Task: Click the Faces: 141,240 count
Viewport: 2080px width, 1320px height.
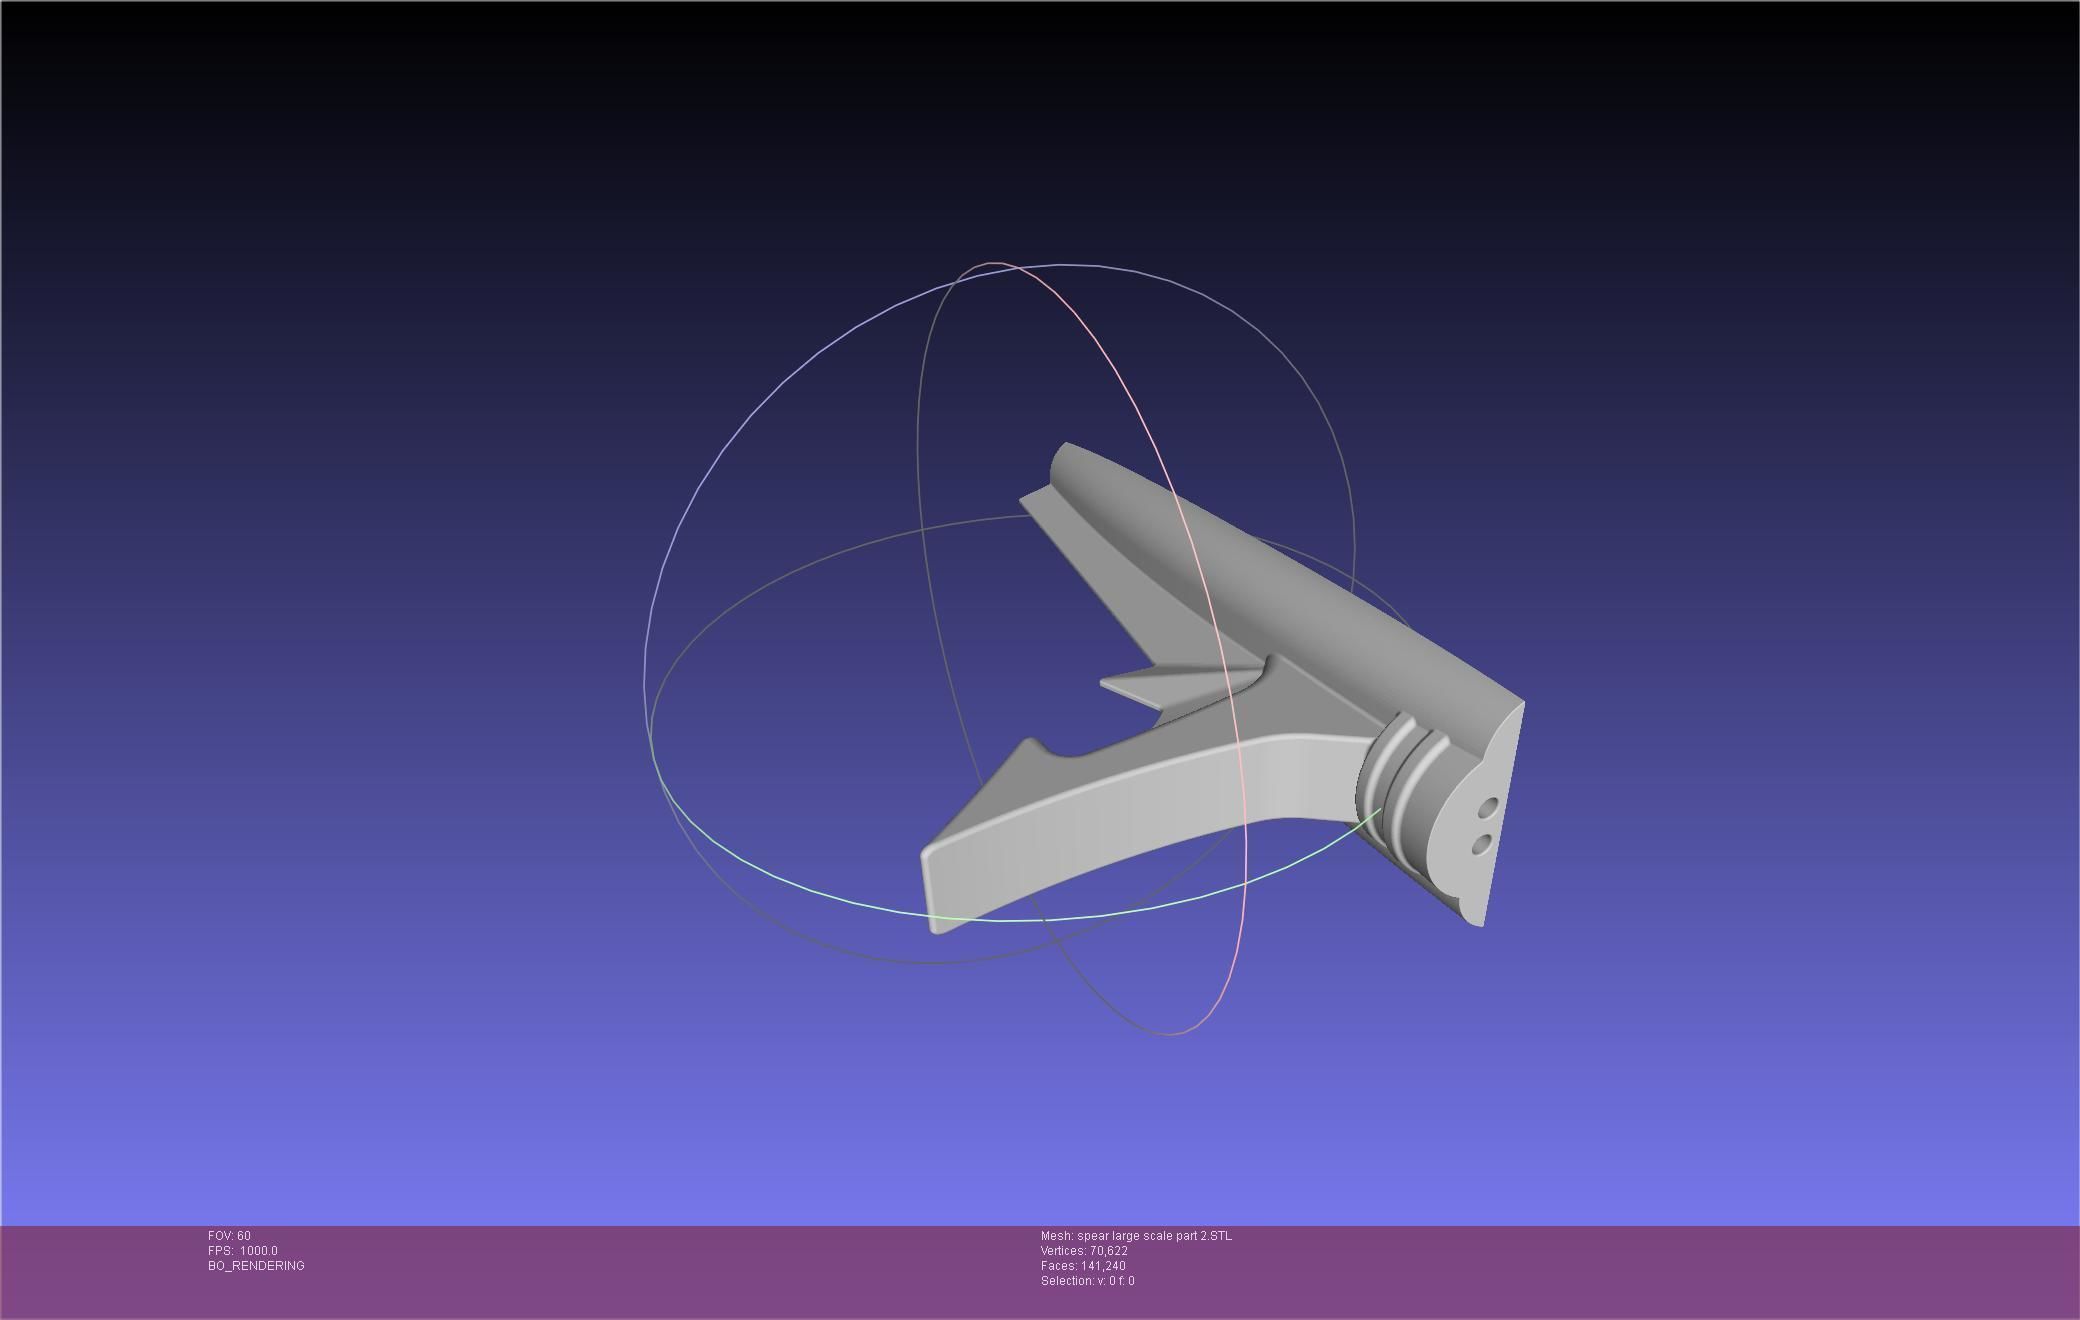Action: tap(1083, 1266)
